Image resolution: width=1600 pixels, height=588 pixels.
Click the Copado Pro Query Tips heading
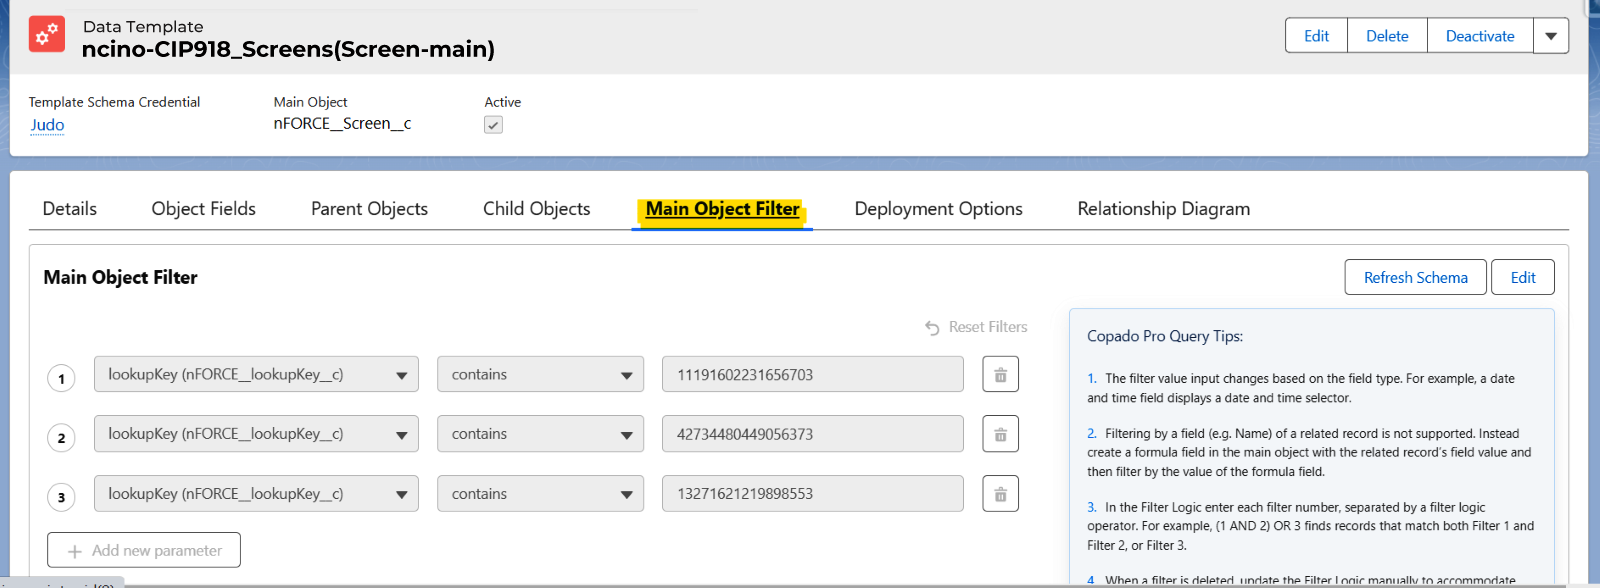[x=1165, y=336]
